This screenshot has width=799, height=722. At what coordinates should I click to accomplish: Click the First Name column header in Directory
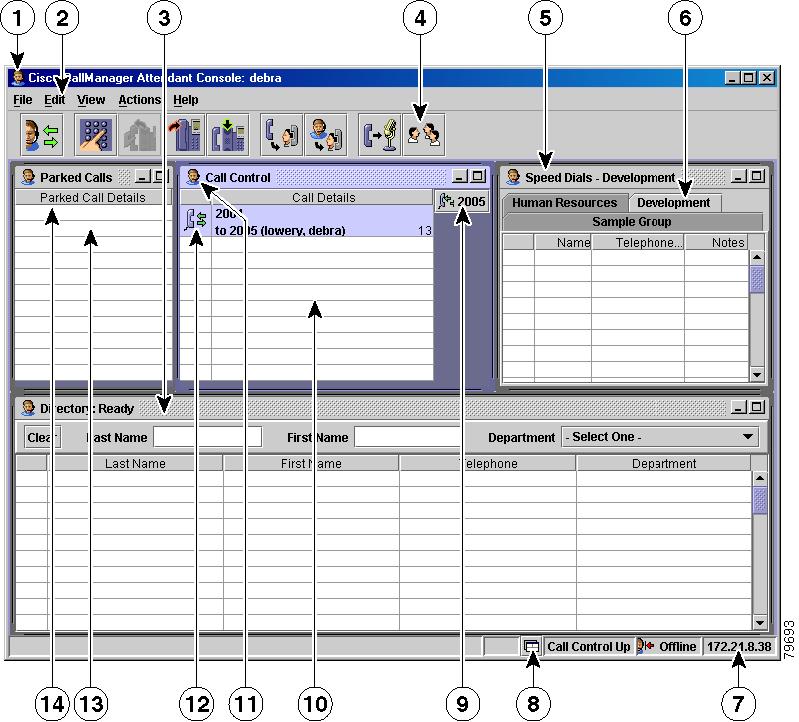coord(311,464)
